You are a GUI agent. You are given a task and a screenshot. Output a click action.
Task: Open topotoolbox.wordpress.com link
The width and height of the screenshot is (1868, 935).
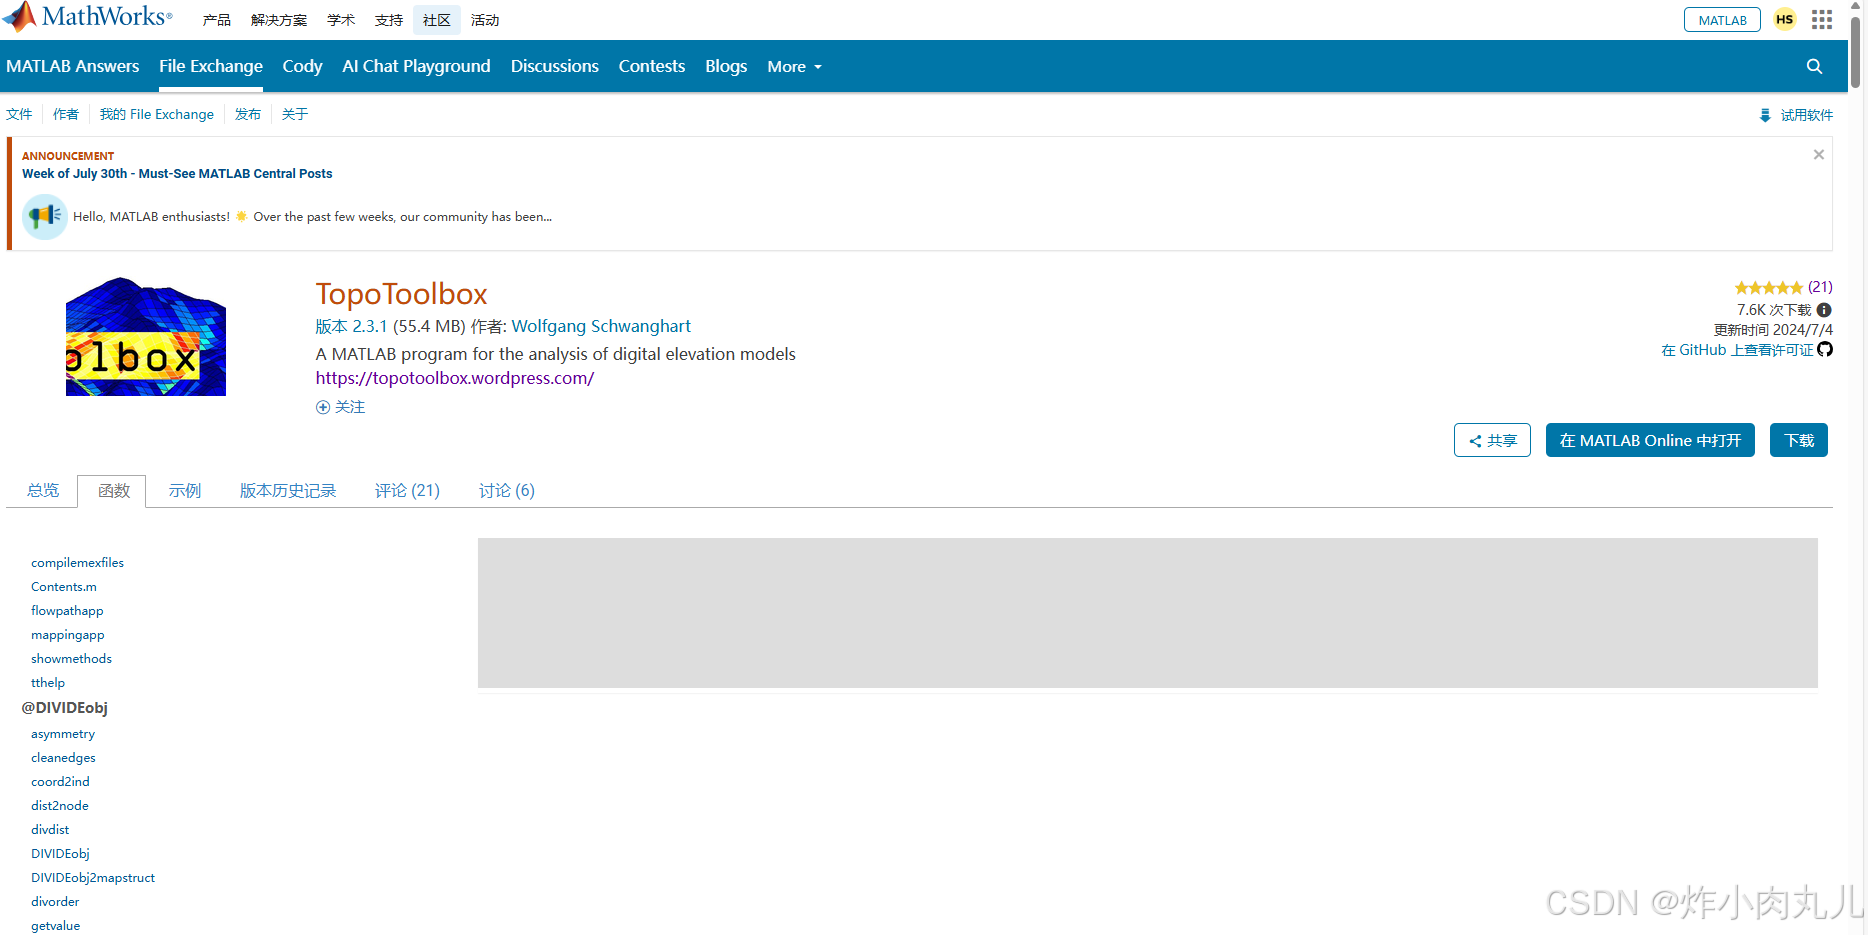click(x=455, y=378)
